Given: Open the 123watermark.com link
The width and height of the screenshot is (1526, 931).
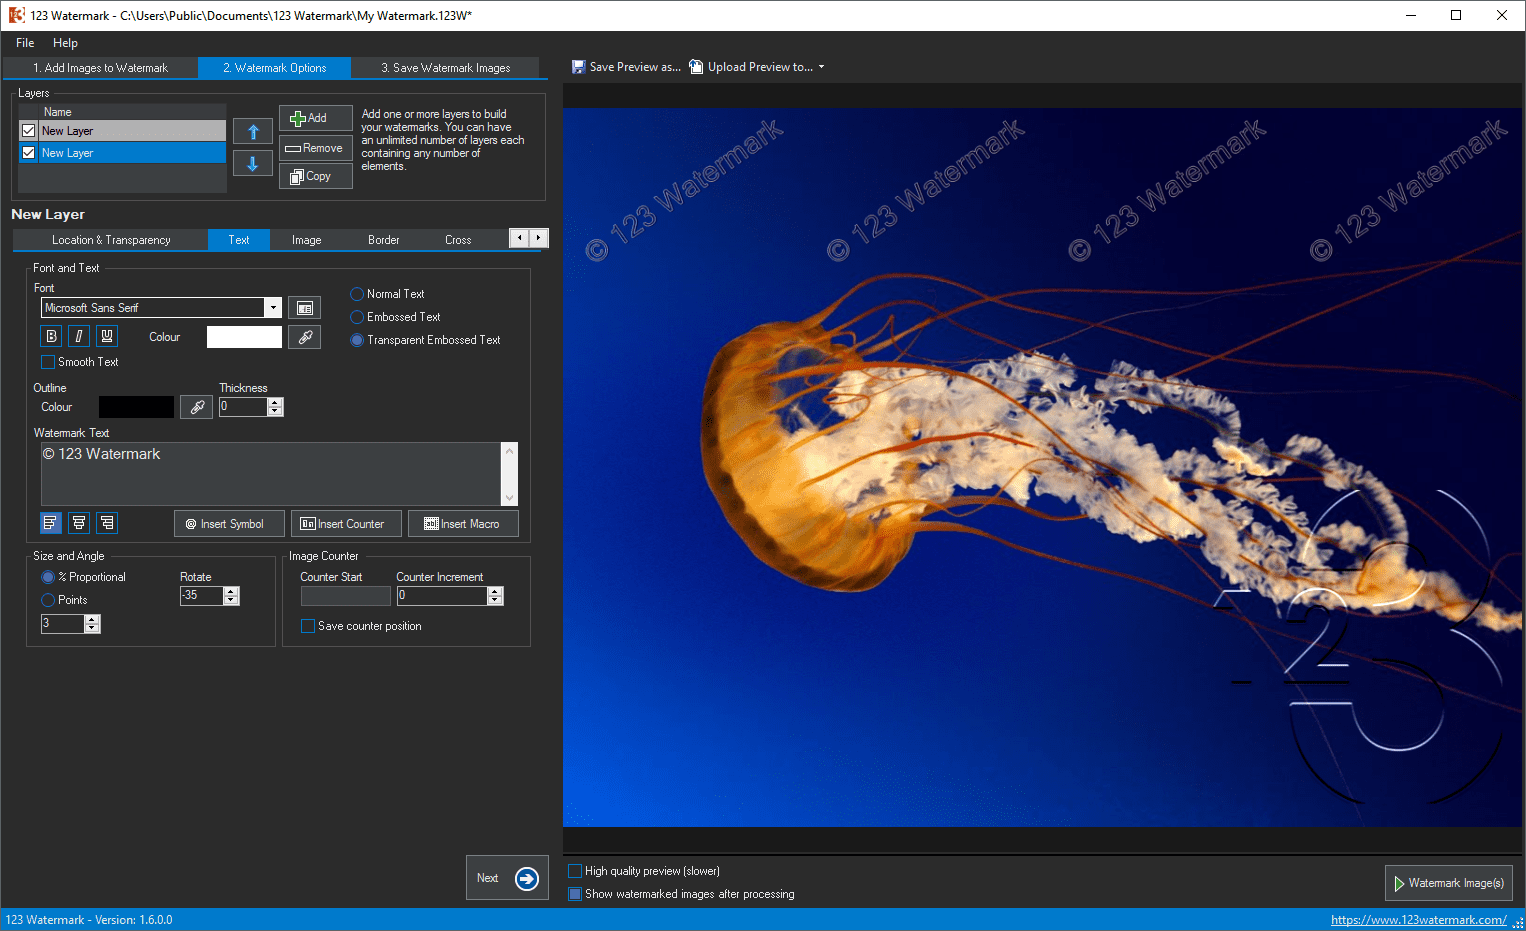Looking at the screenshot, I should [x=1418, y=920].
